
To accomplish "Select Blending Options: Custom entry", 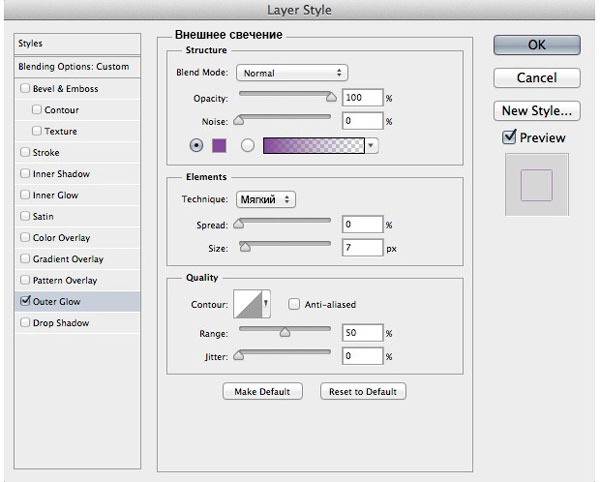I will (77, 67).
